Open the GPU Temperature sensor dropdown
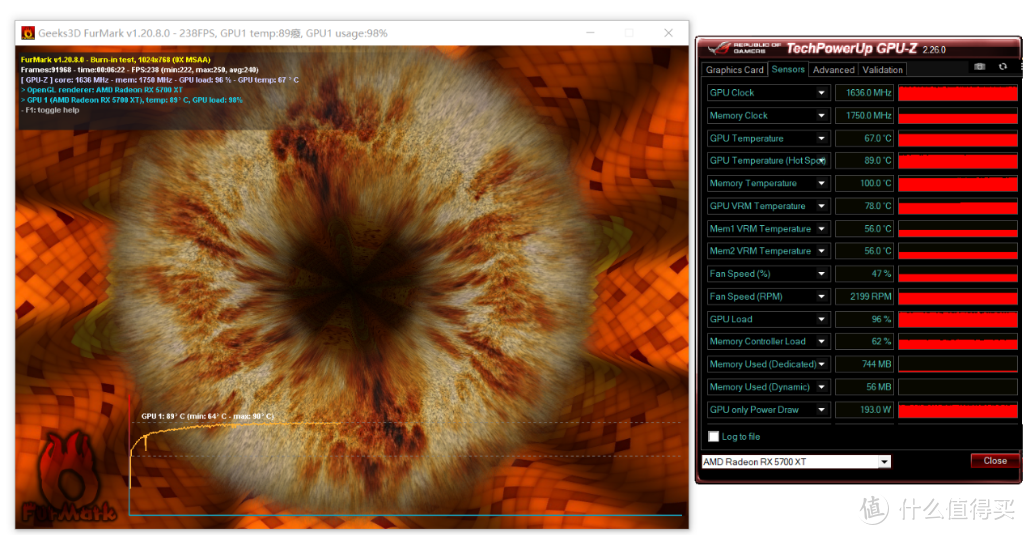Screen dimensions: 1026x535 pyautogui.click(x=821, y=138)
